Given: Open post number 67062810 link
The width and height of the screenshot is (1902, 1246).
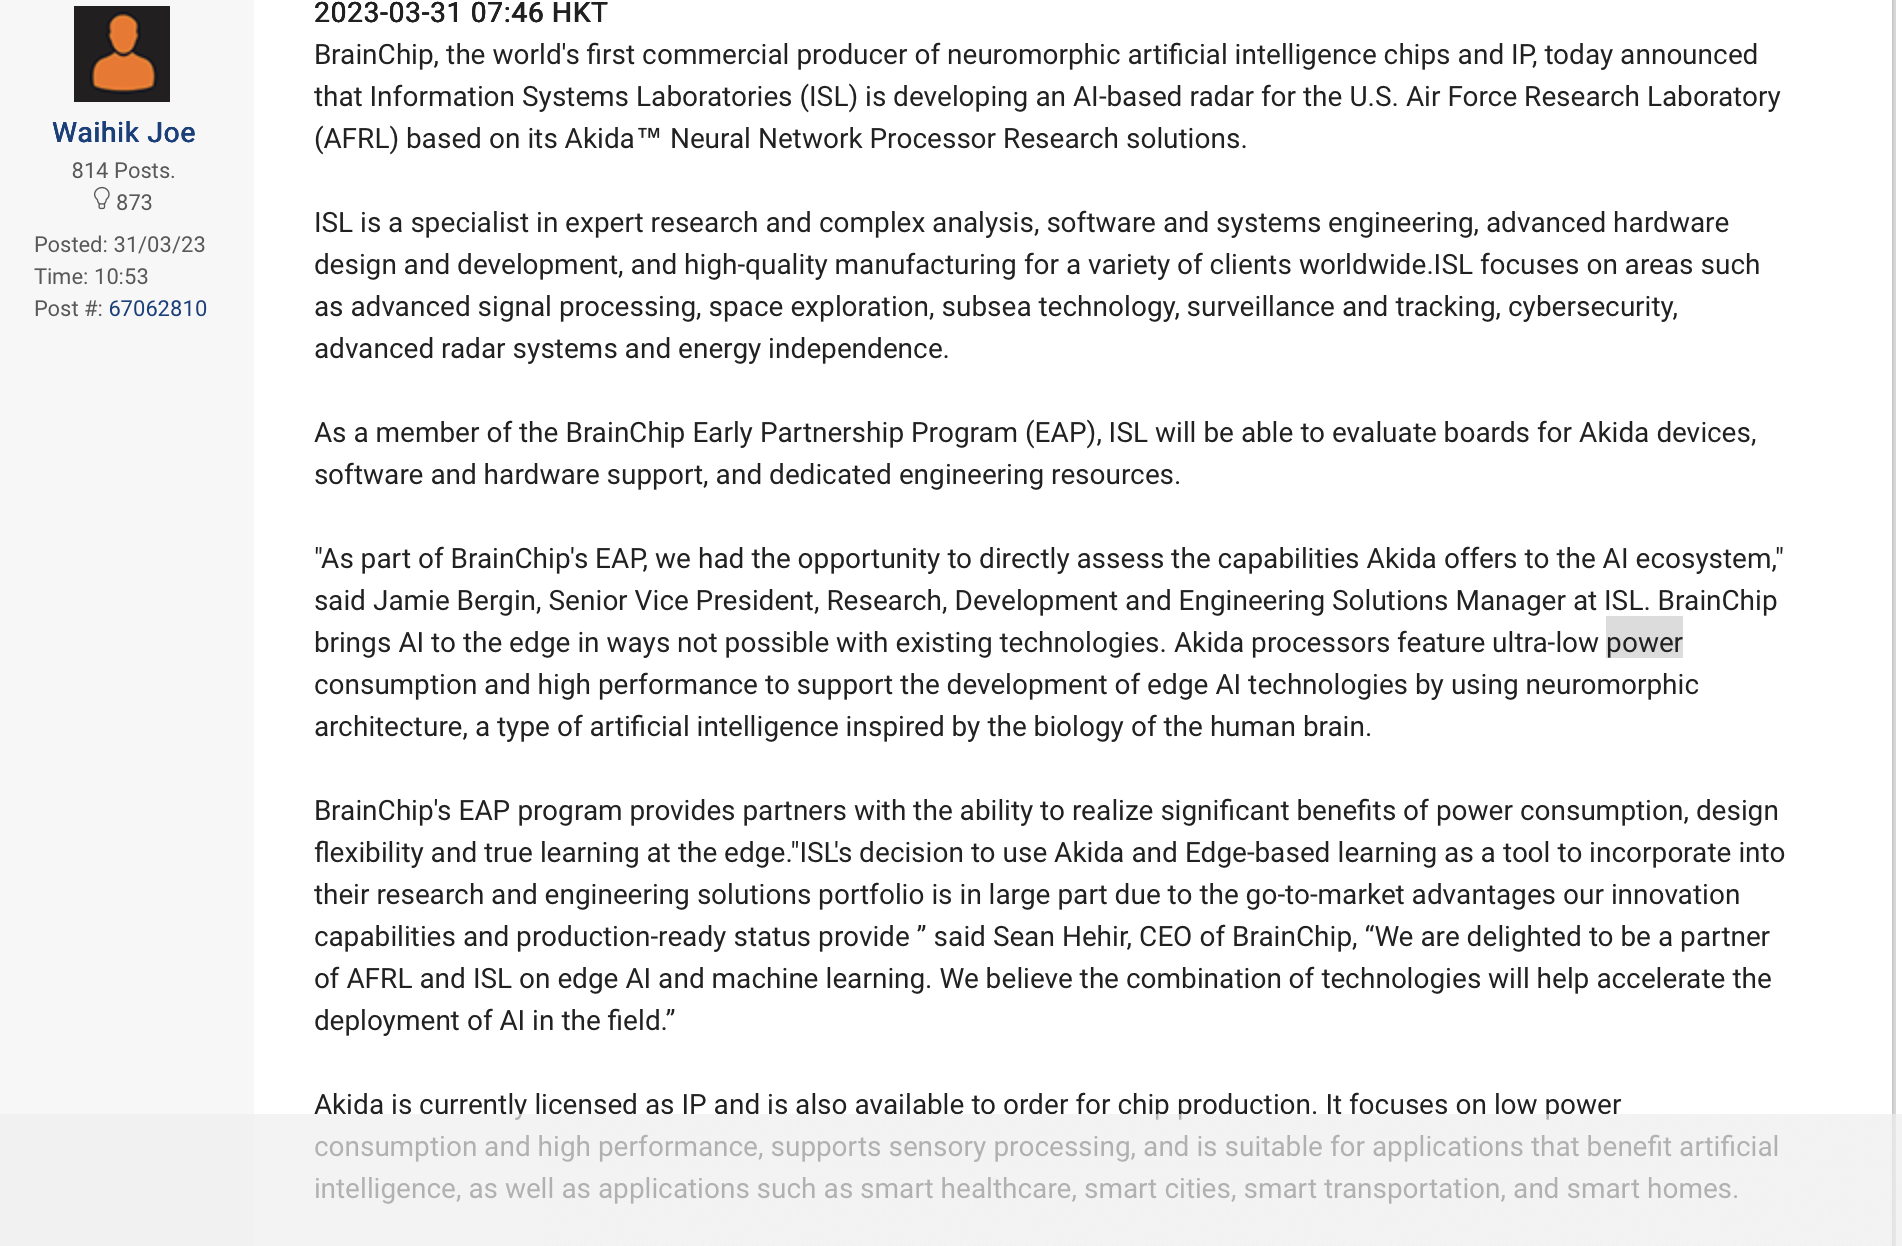Looking at the screenshot, I should pos(158,308).
